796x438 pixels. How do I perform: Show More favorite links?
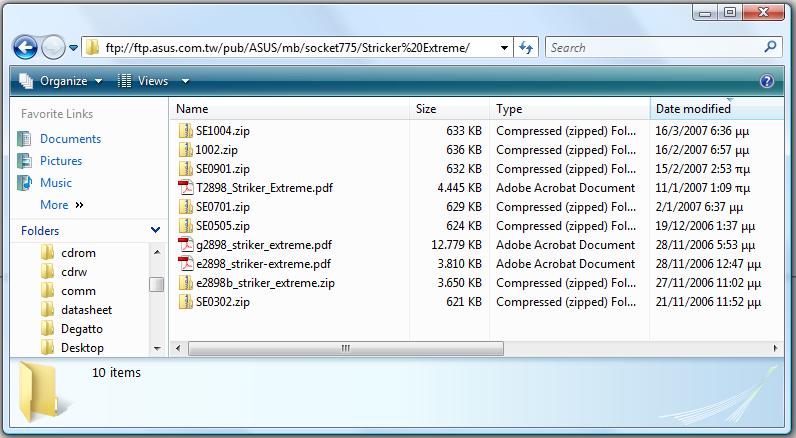click(61, 205)
